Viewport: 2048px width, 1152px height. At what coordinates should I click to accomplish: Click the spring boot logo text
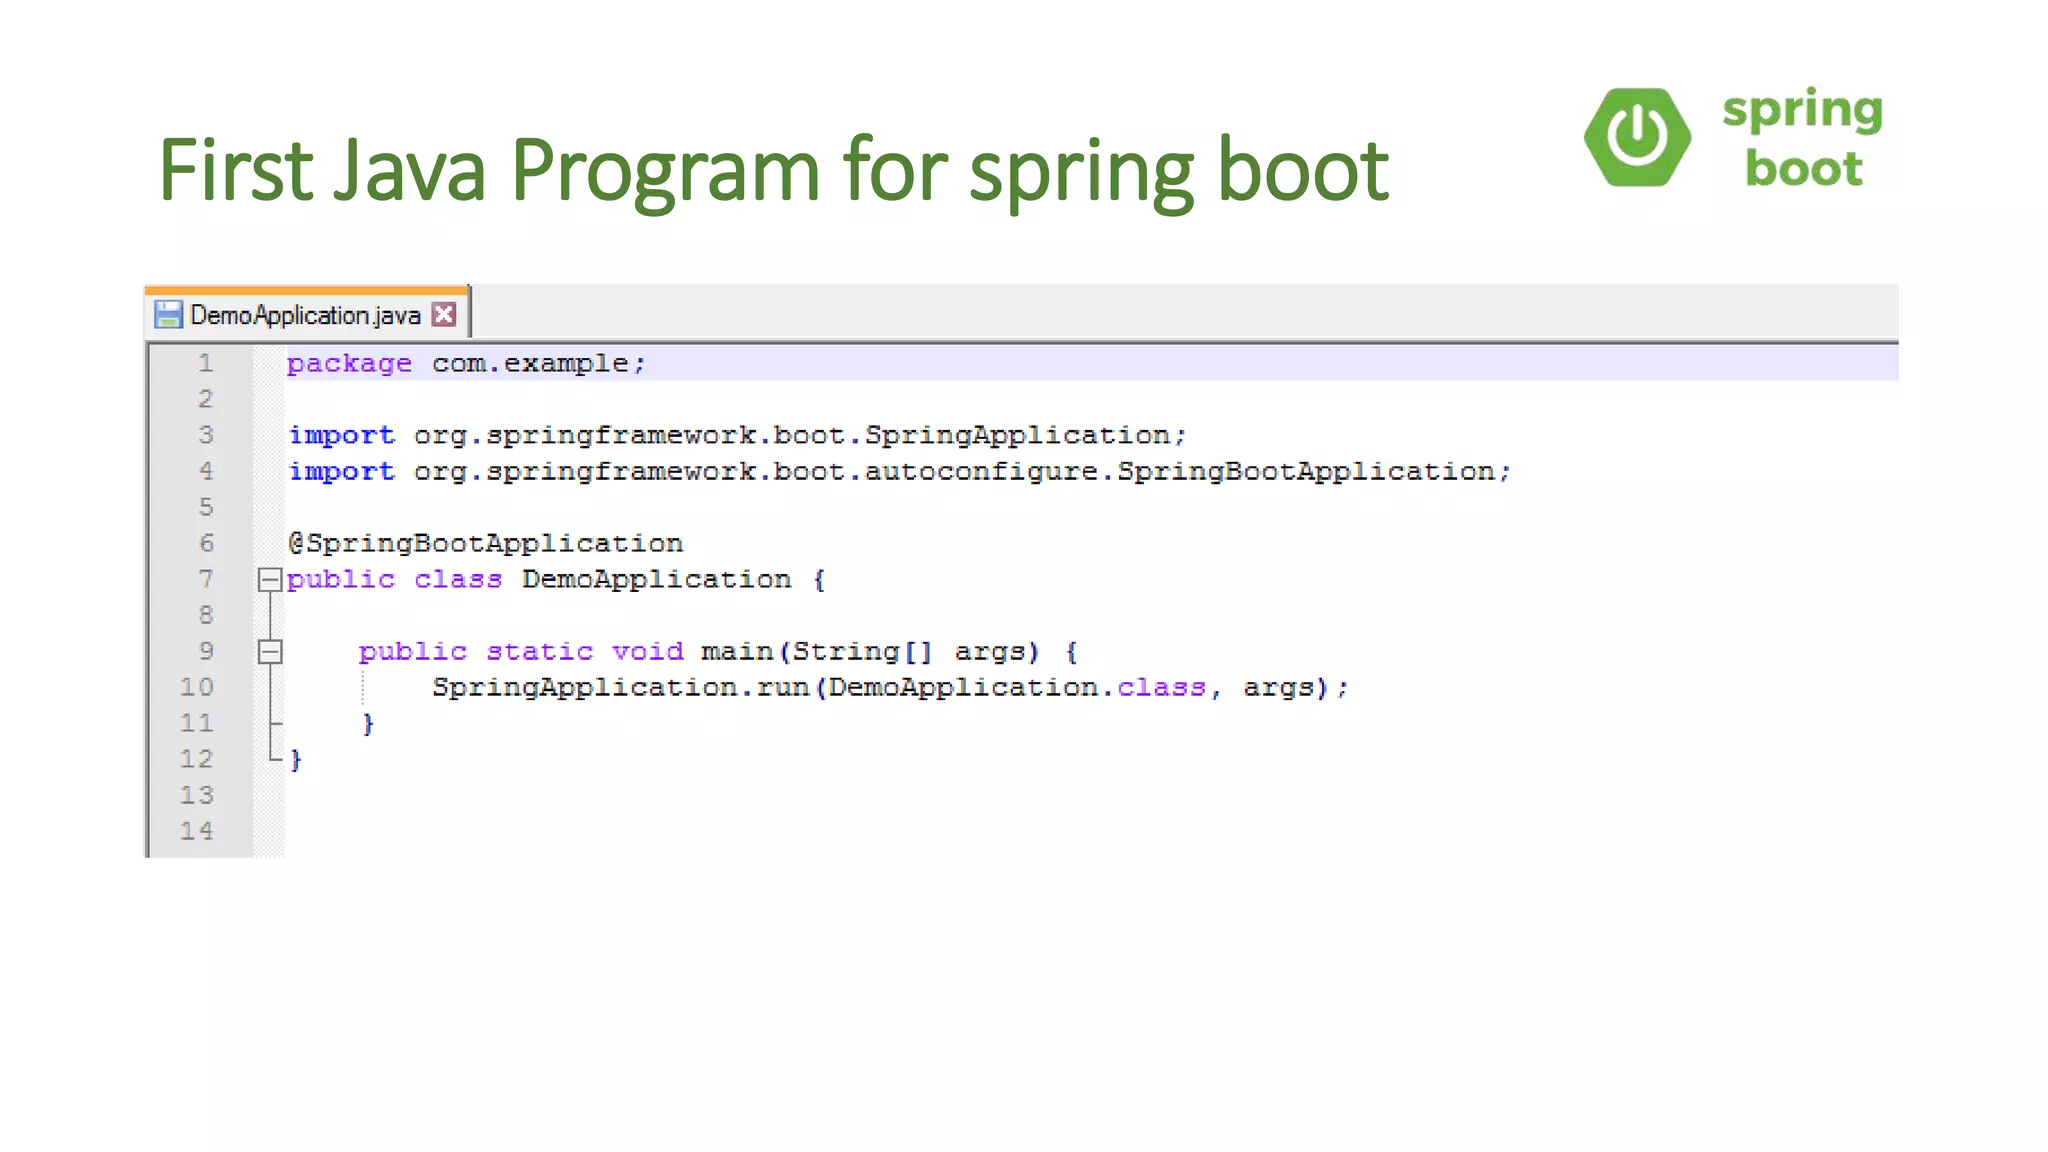coord(1802,138)
